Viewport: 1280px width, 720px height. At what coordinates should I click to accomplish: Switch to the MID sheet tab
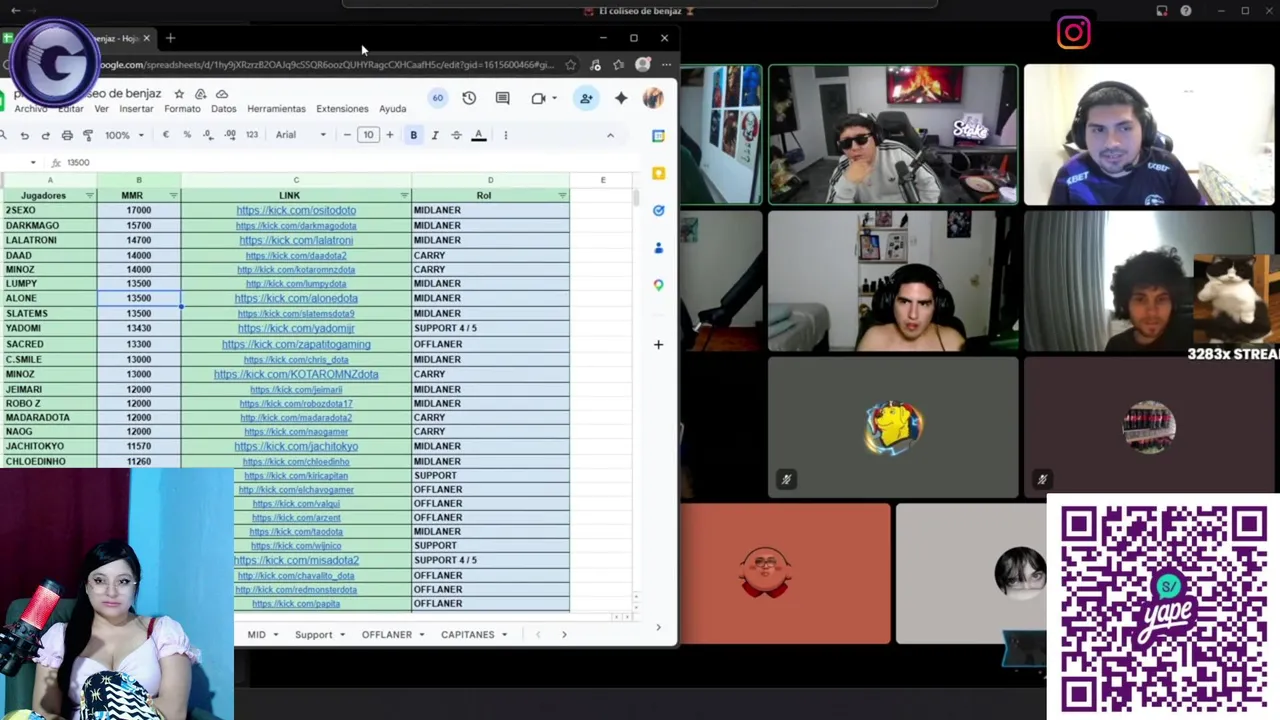click(263, 634)
